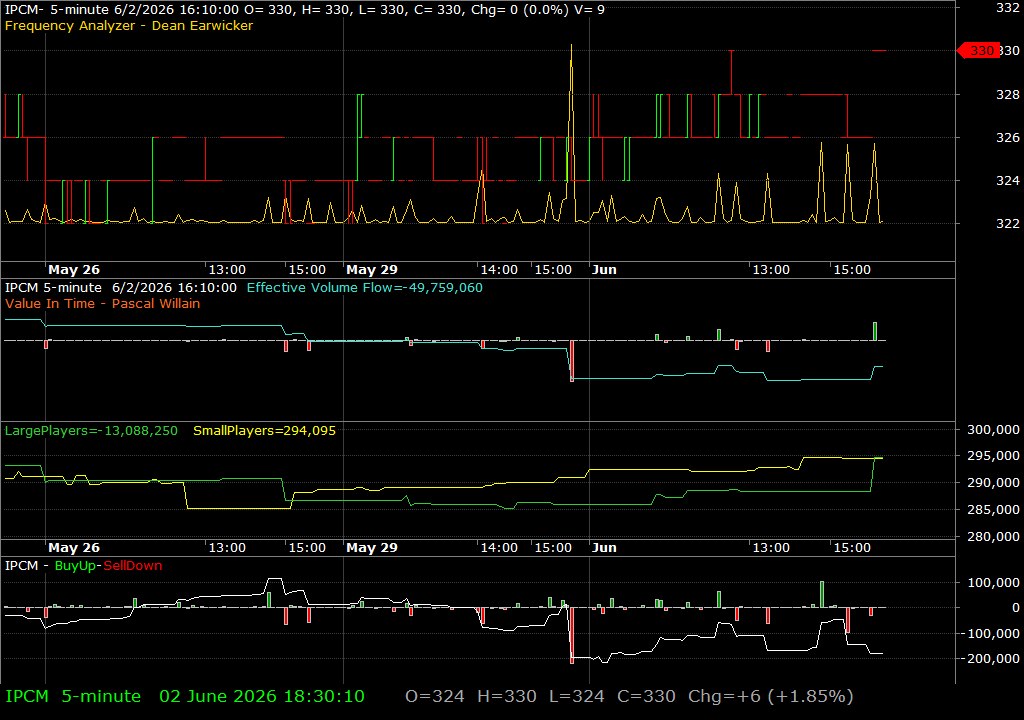Image resolution: width=1024 pixels, height=720 pixels.
Task: Click the 100,000 BuyUp axis label
Action: click(993, 582)
